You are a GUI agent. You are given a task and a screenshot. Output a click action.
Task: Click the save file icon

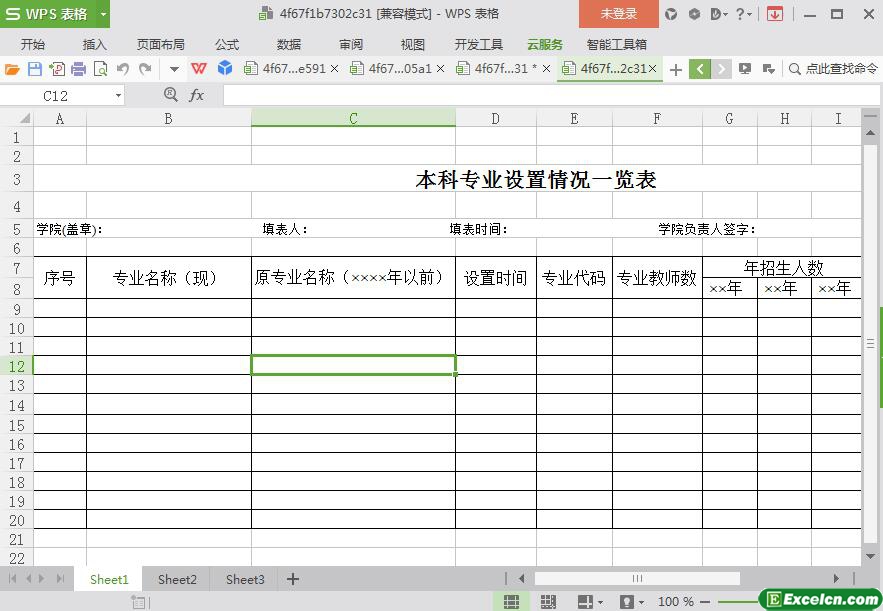click(x=34, y=69)
